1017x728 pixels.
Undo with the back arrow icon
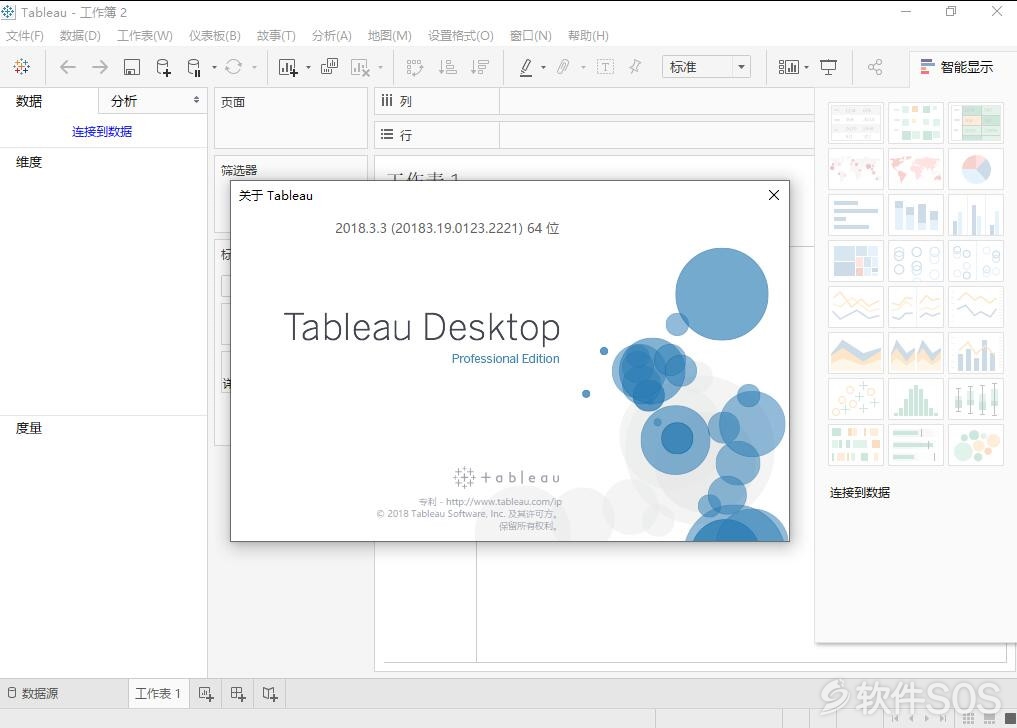67,67
